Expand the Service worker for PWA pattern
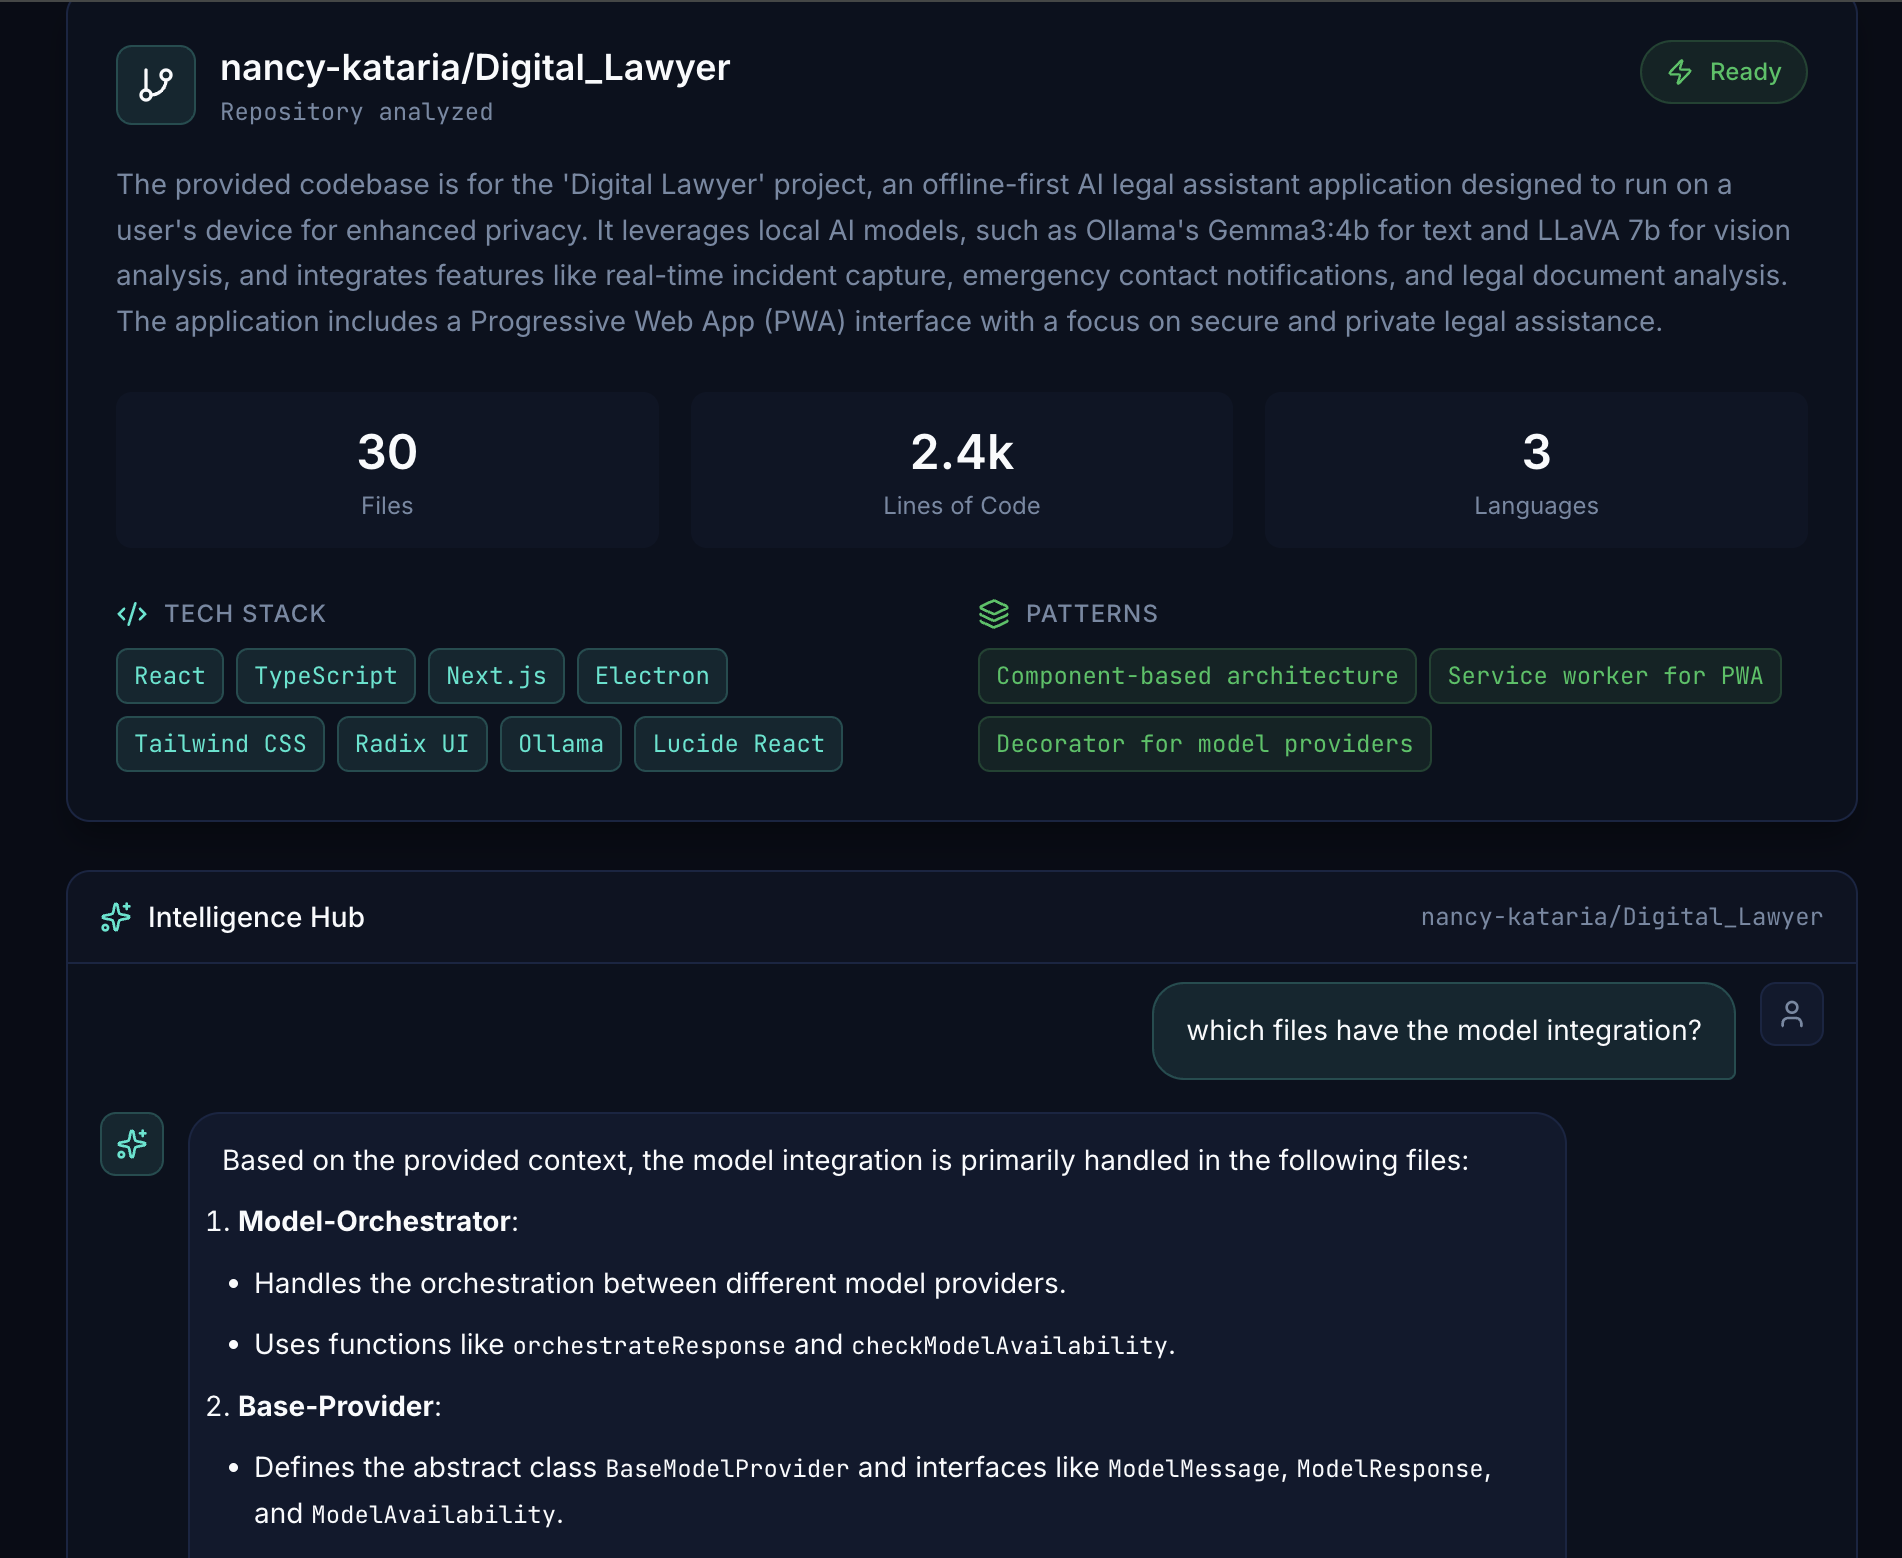The width and height of the screenshot is (1902, 1558). tap(1605, 675)
